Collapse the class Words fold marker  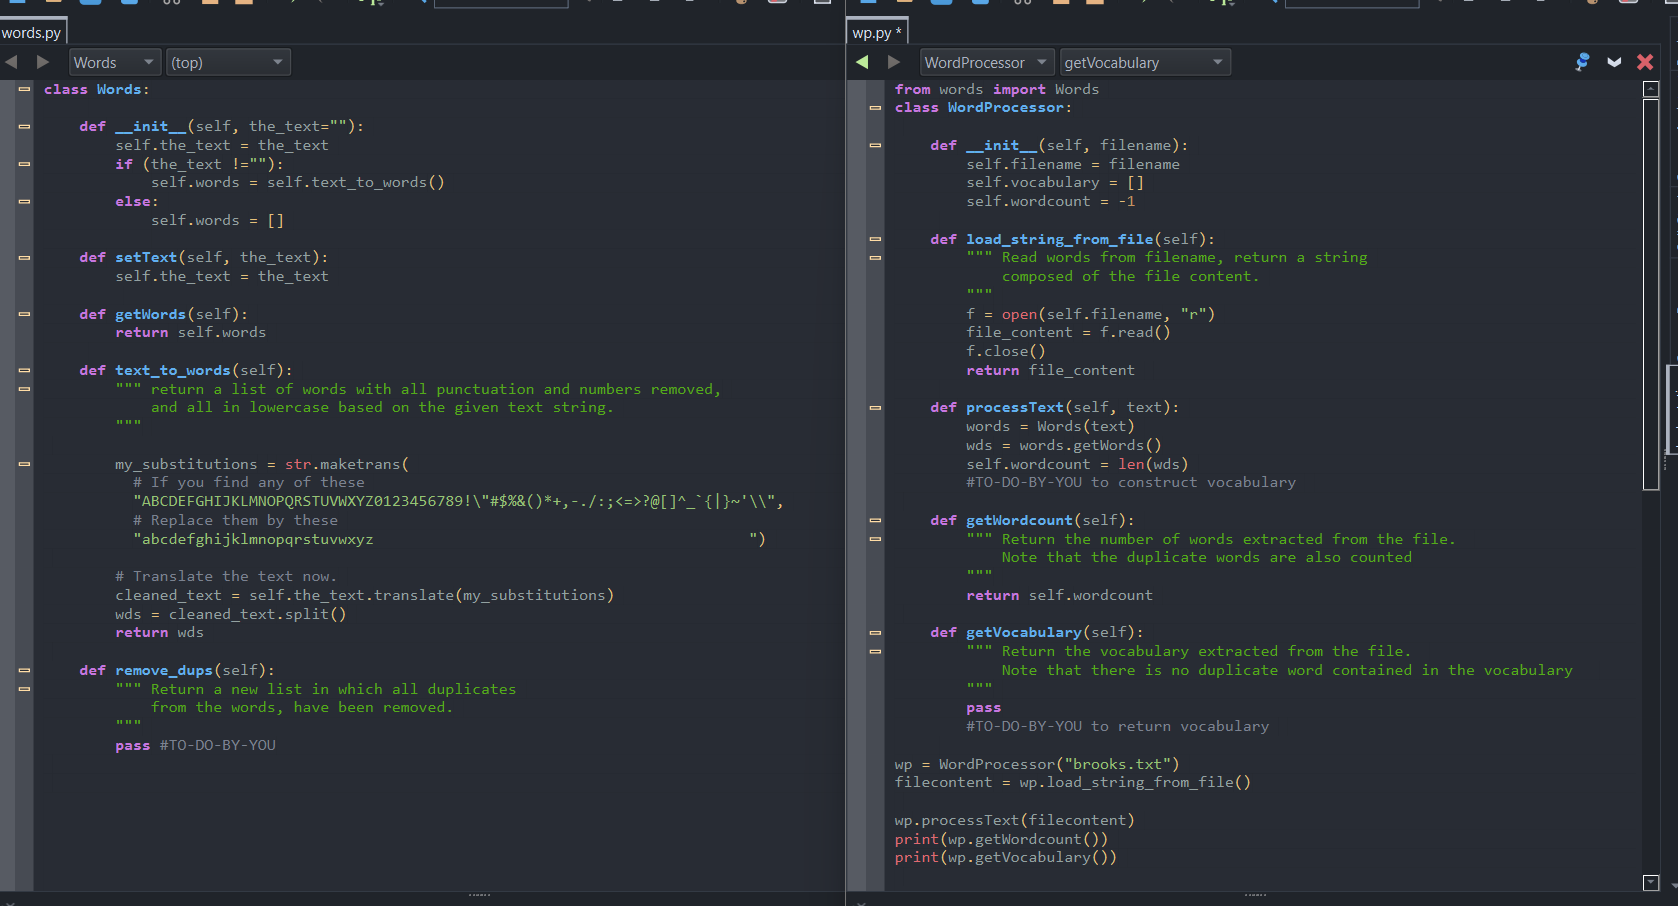point(24,89)
